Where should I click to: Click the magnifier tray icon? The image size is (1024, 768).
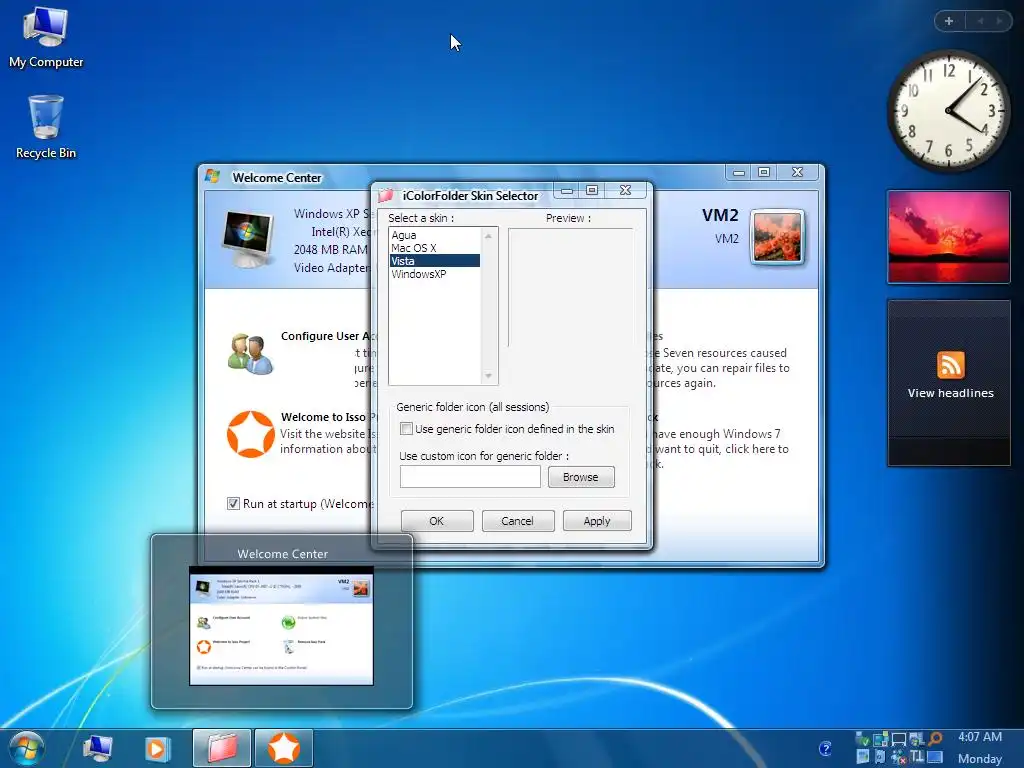coord(935,739)
